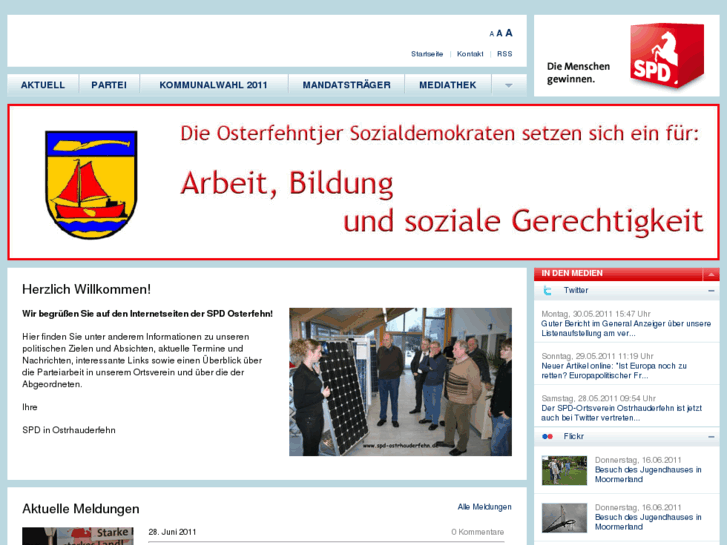The image size is (727, 545).
Task: Click the 'Montag, 30.05.2011 15:47 Uhr' timestamp
Action: point(596,314)
